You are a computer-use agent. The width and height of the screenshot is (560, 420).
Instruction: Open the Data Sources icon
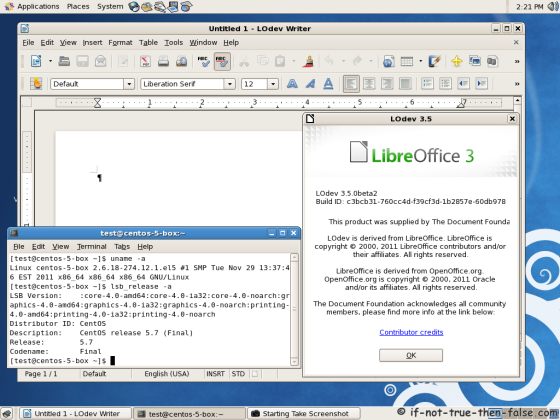(492, 61)
